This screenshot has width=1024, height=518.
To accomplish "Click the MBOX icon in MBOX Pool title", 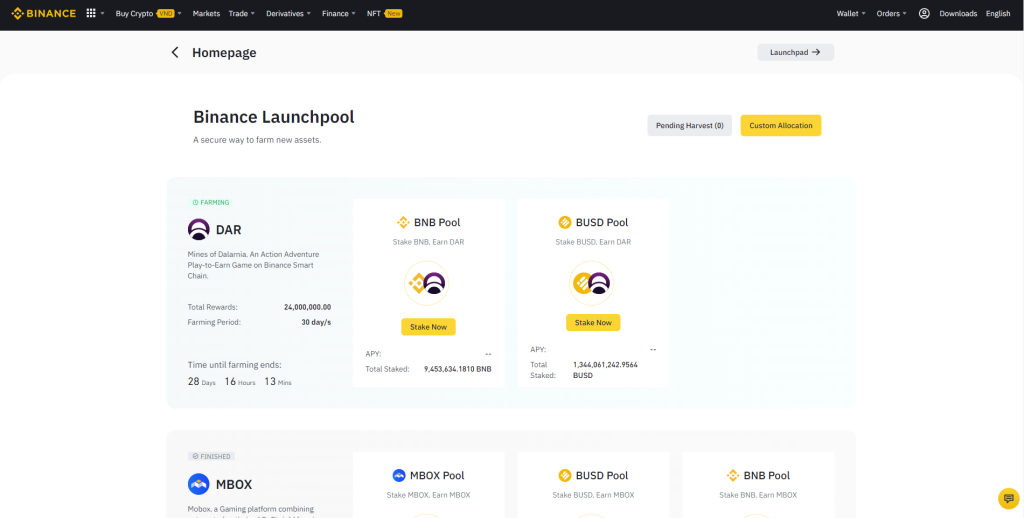I will [x=399, y=475].
